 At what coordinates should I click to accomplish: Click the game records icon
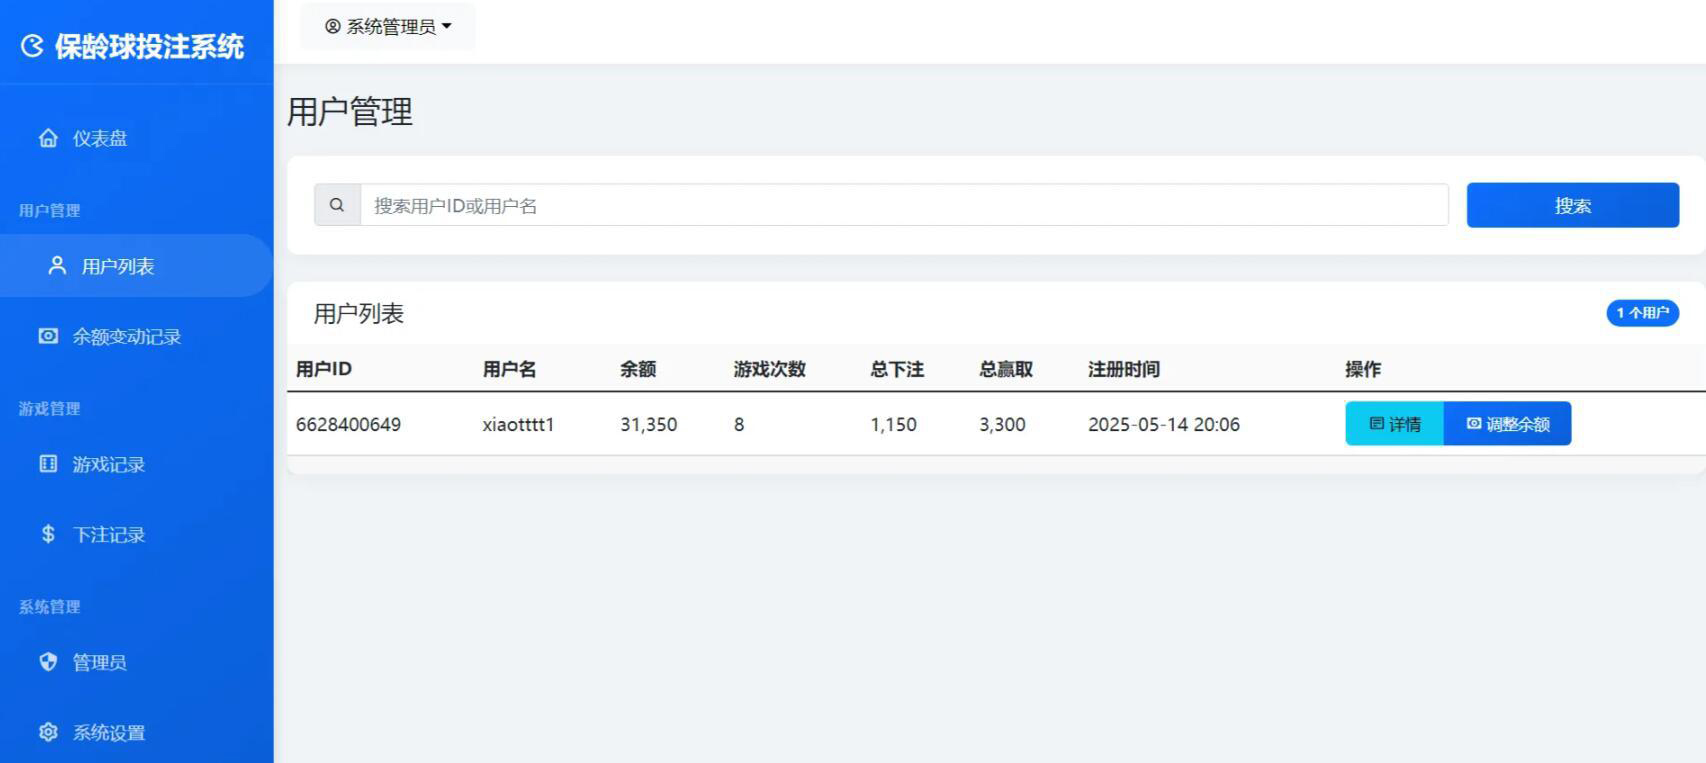tap(48, 464)
